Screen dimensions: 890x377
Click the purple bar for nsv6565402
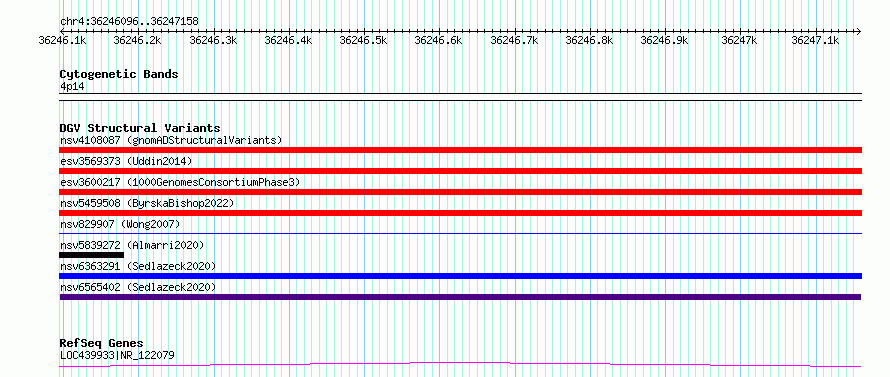(460, 297)
